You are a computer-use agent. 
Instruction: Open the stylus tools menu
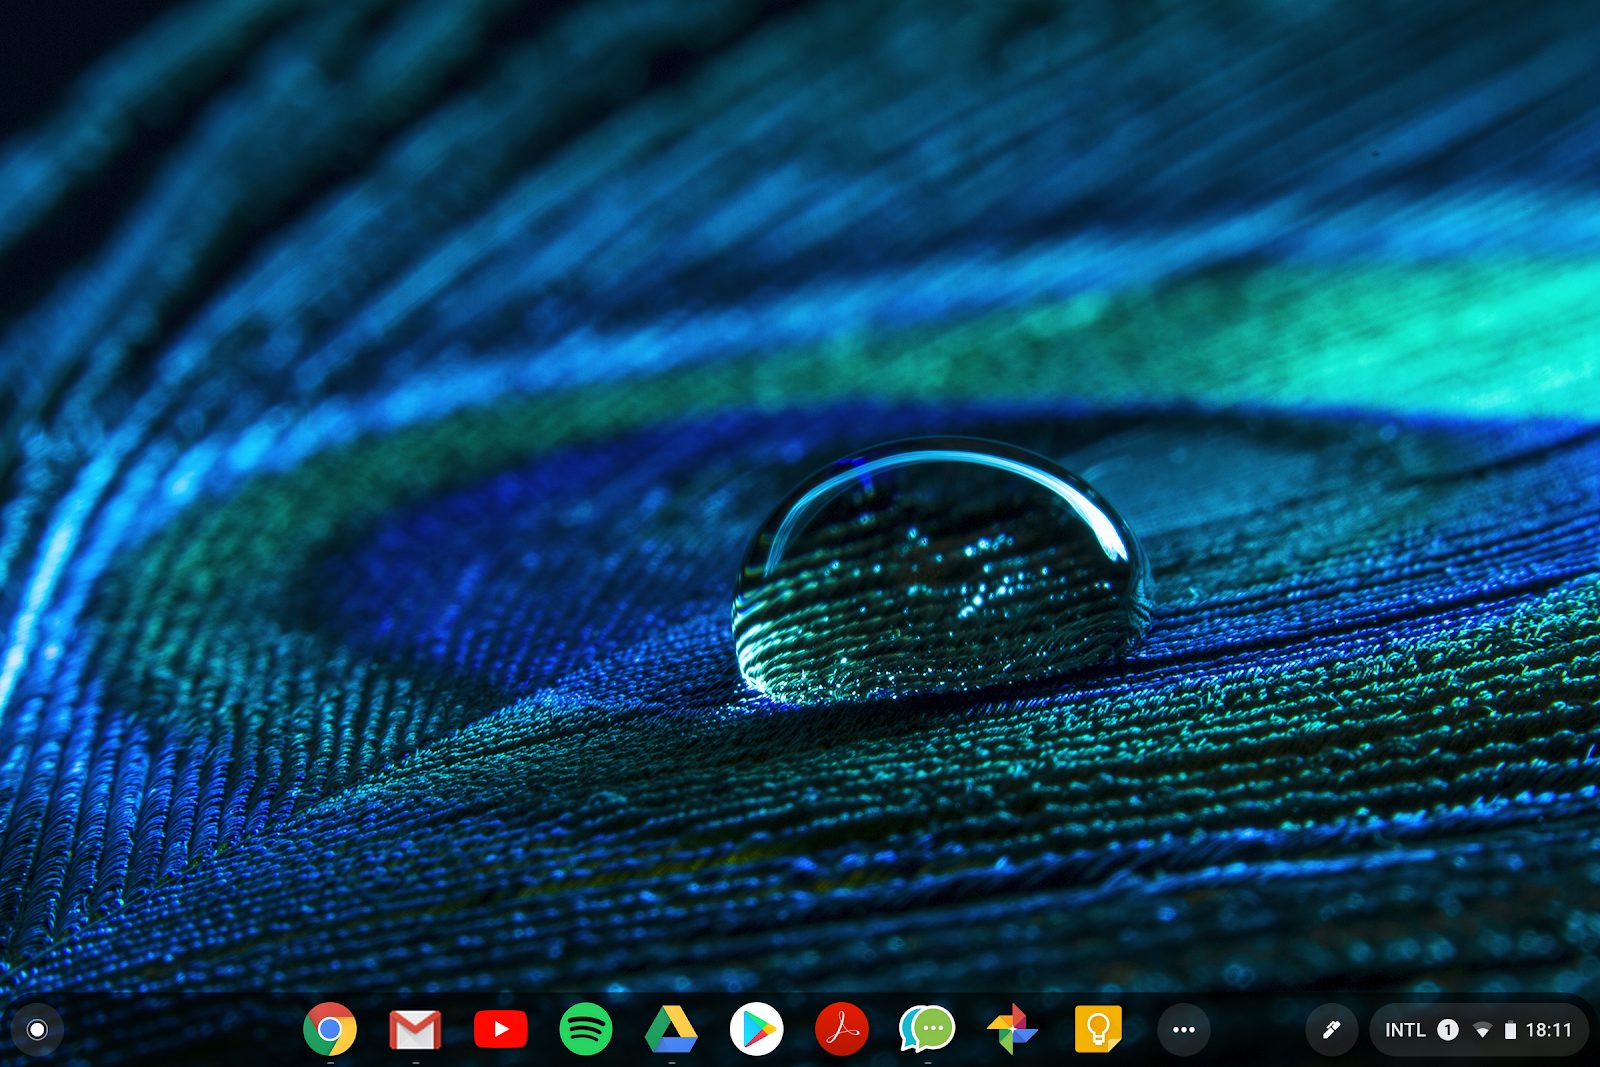(x=1331, y=1029)
